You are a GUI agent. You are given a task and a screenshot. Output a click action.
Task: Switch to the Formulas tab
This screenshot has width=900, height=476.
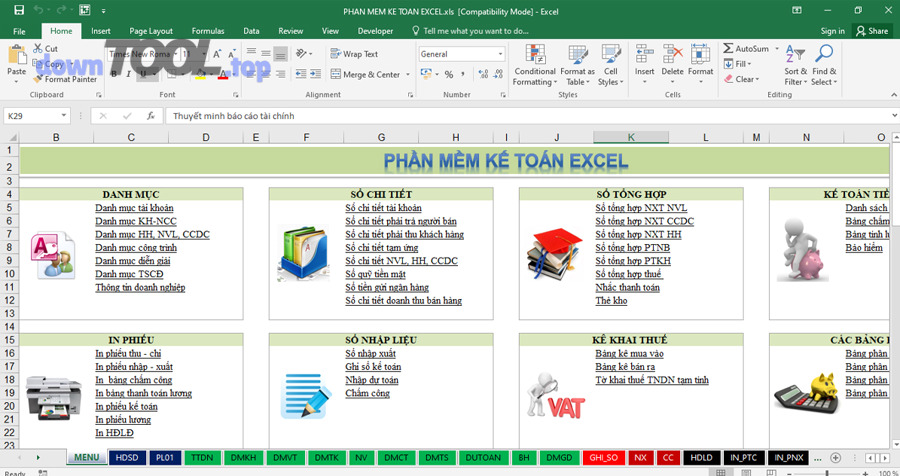coord(208,31)
